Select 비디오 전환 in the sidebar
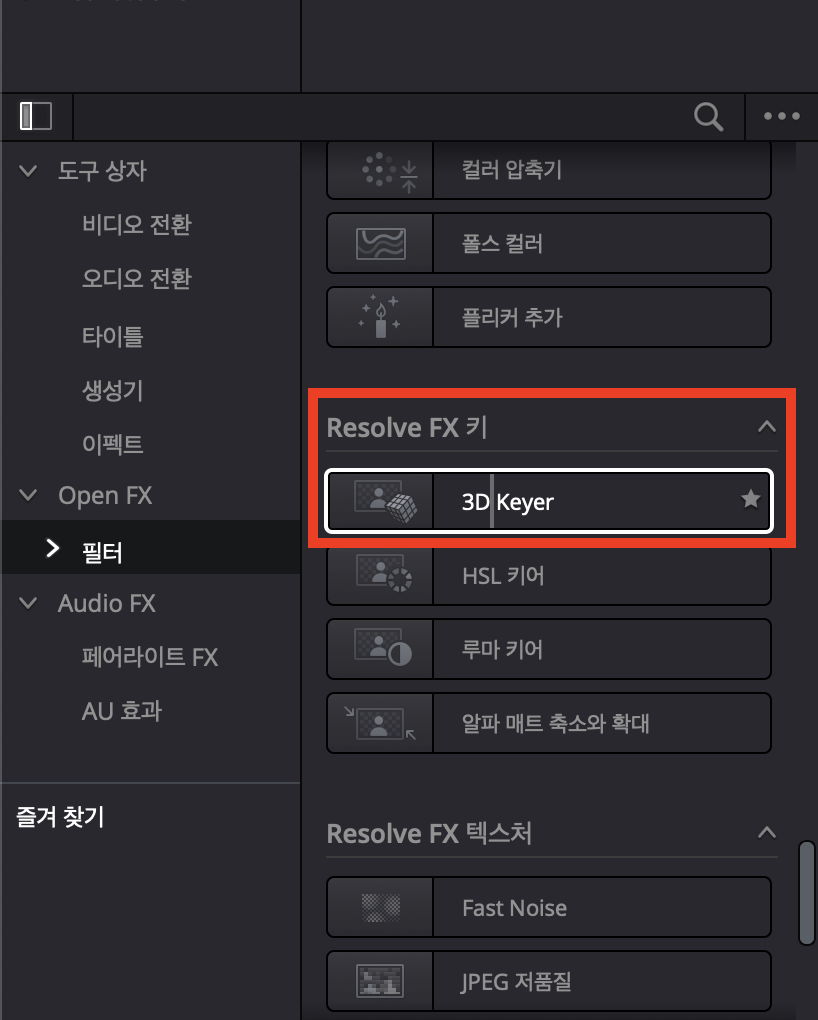 137,224
